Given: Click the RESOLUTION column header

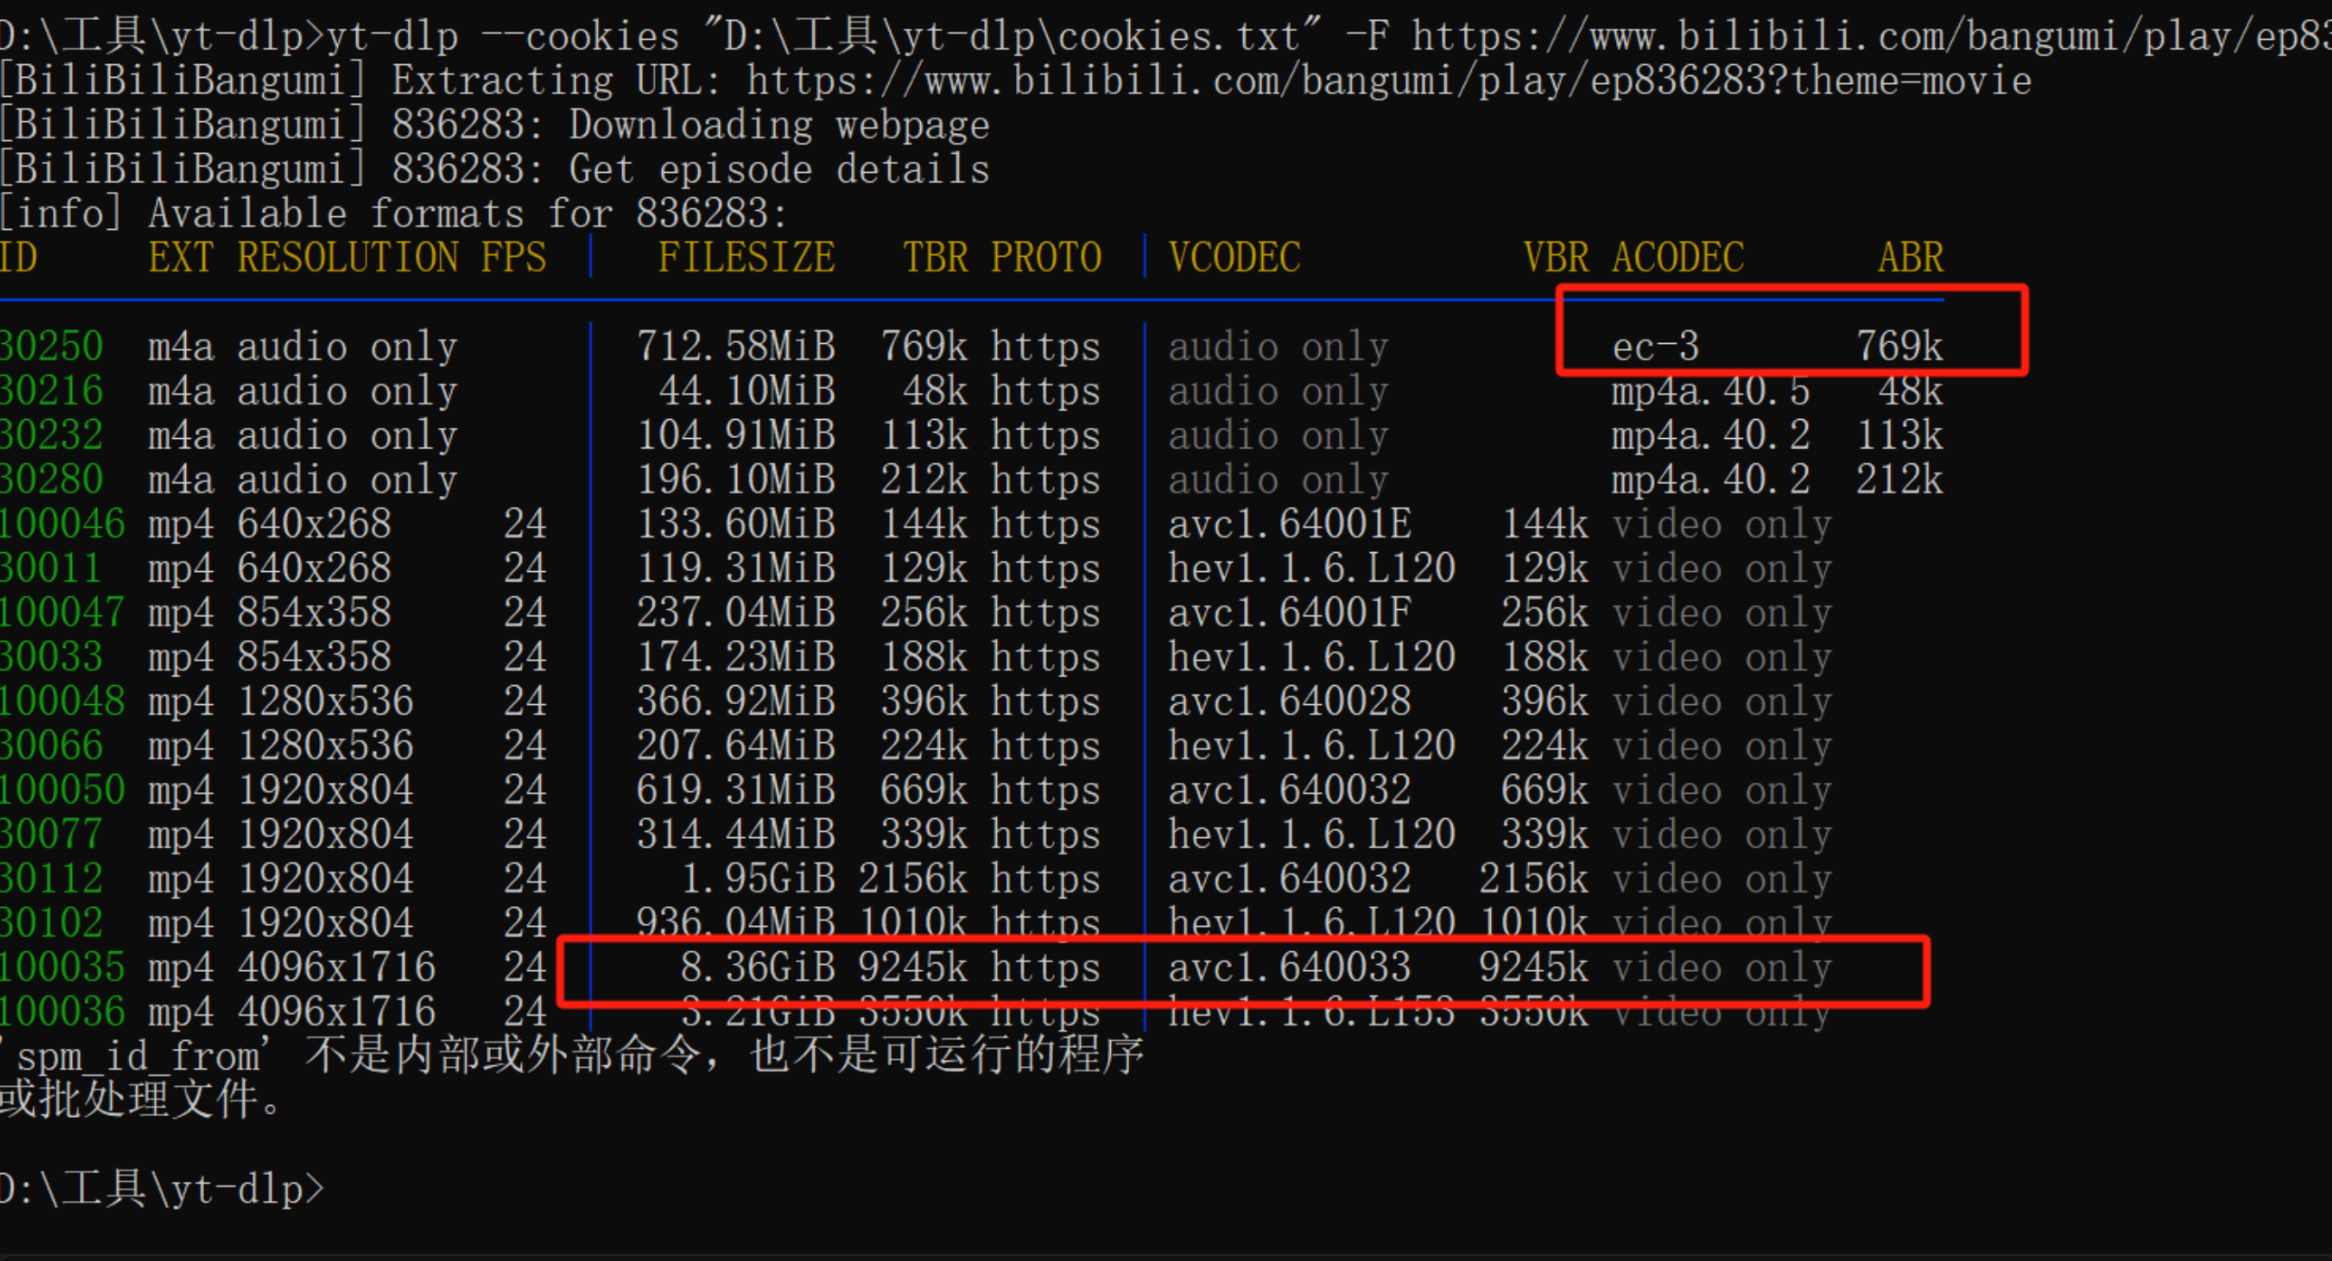Looking at the screenshot, I should (347, 258).
